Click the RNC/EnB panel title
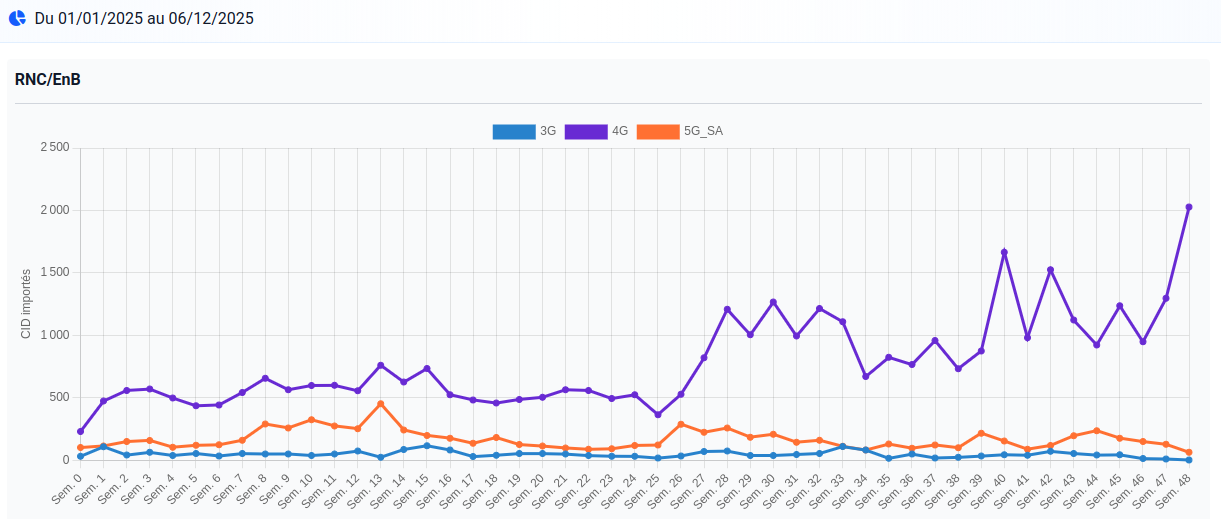 point(48,80)
